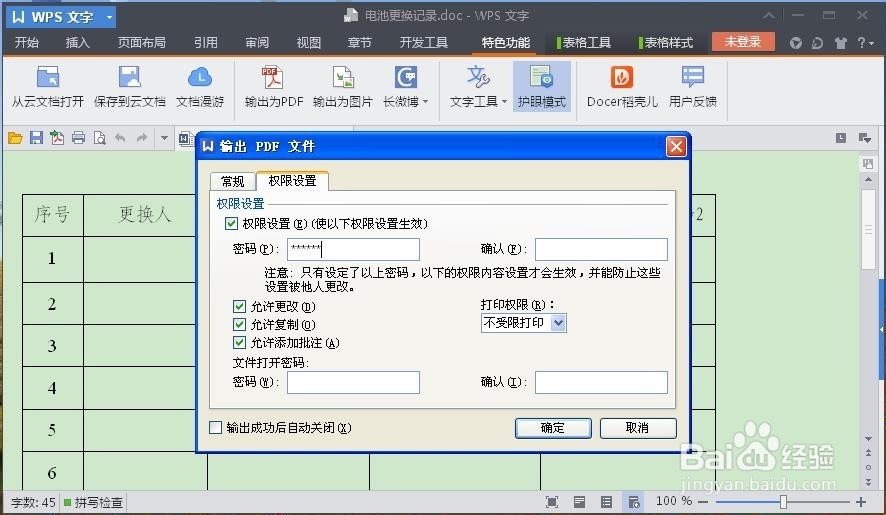Enable 输出成功后自动关闭(X) checkbox

[x=215, y=427]
